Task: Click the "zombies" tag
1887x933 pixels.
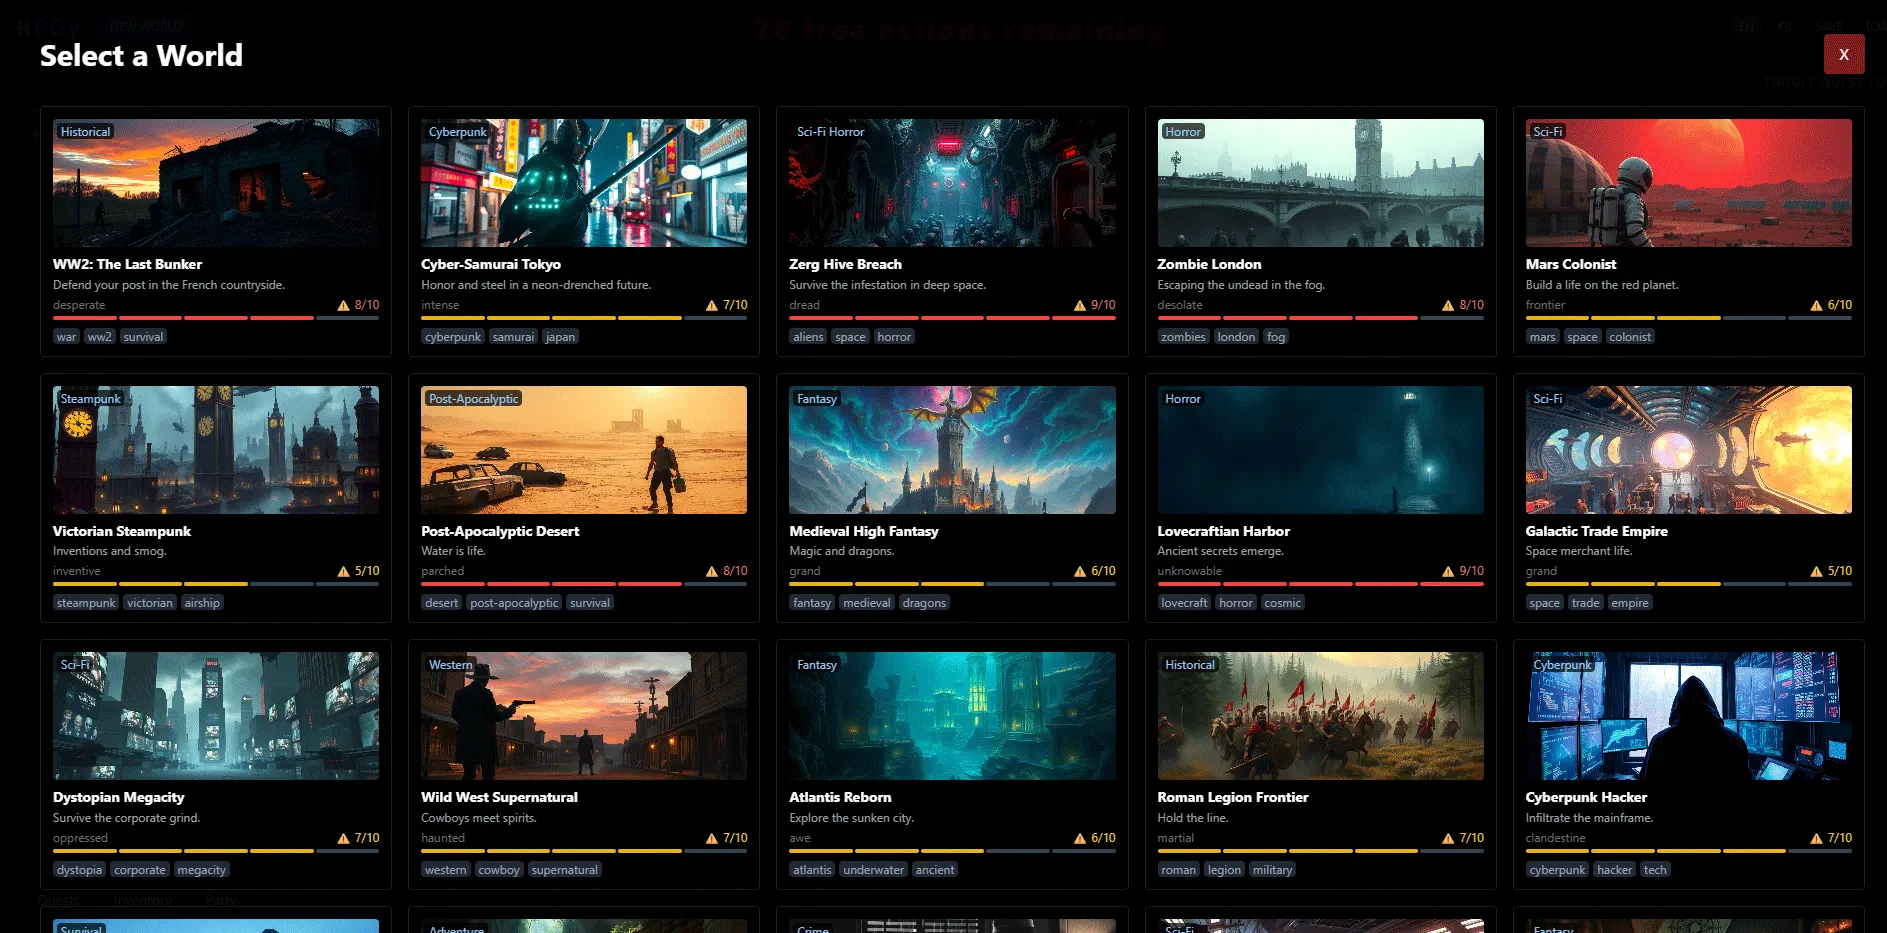Action: point(1183,337)
